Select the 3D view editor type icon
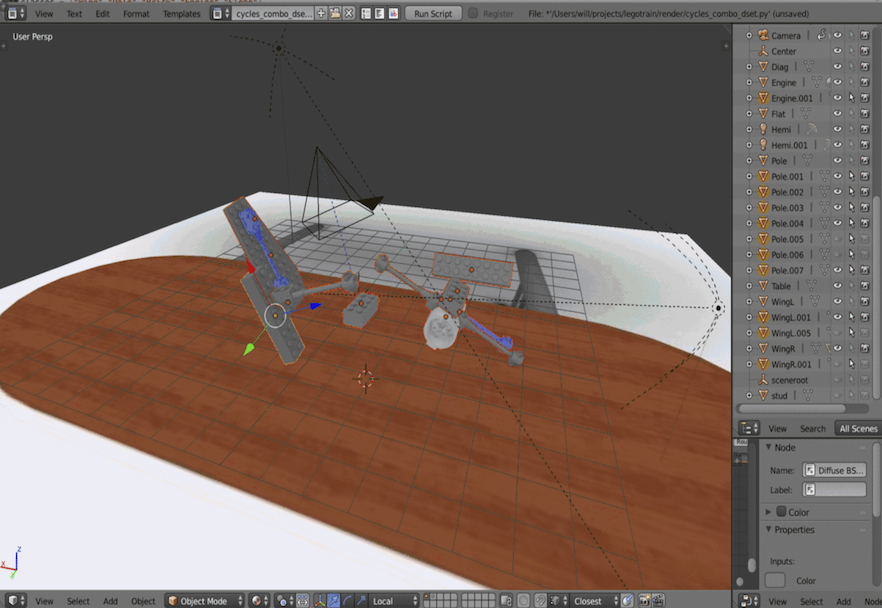 16,601
